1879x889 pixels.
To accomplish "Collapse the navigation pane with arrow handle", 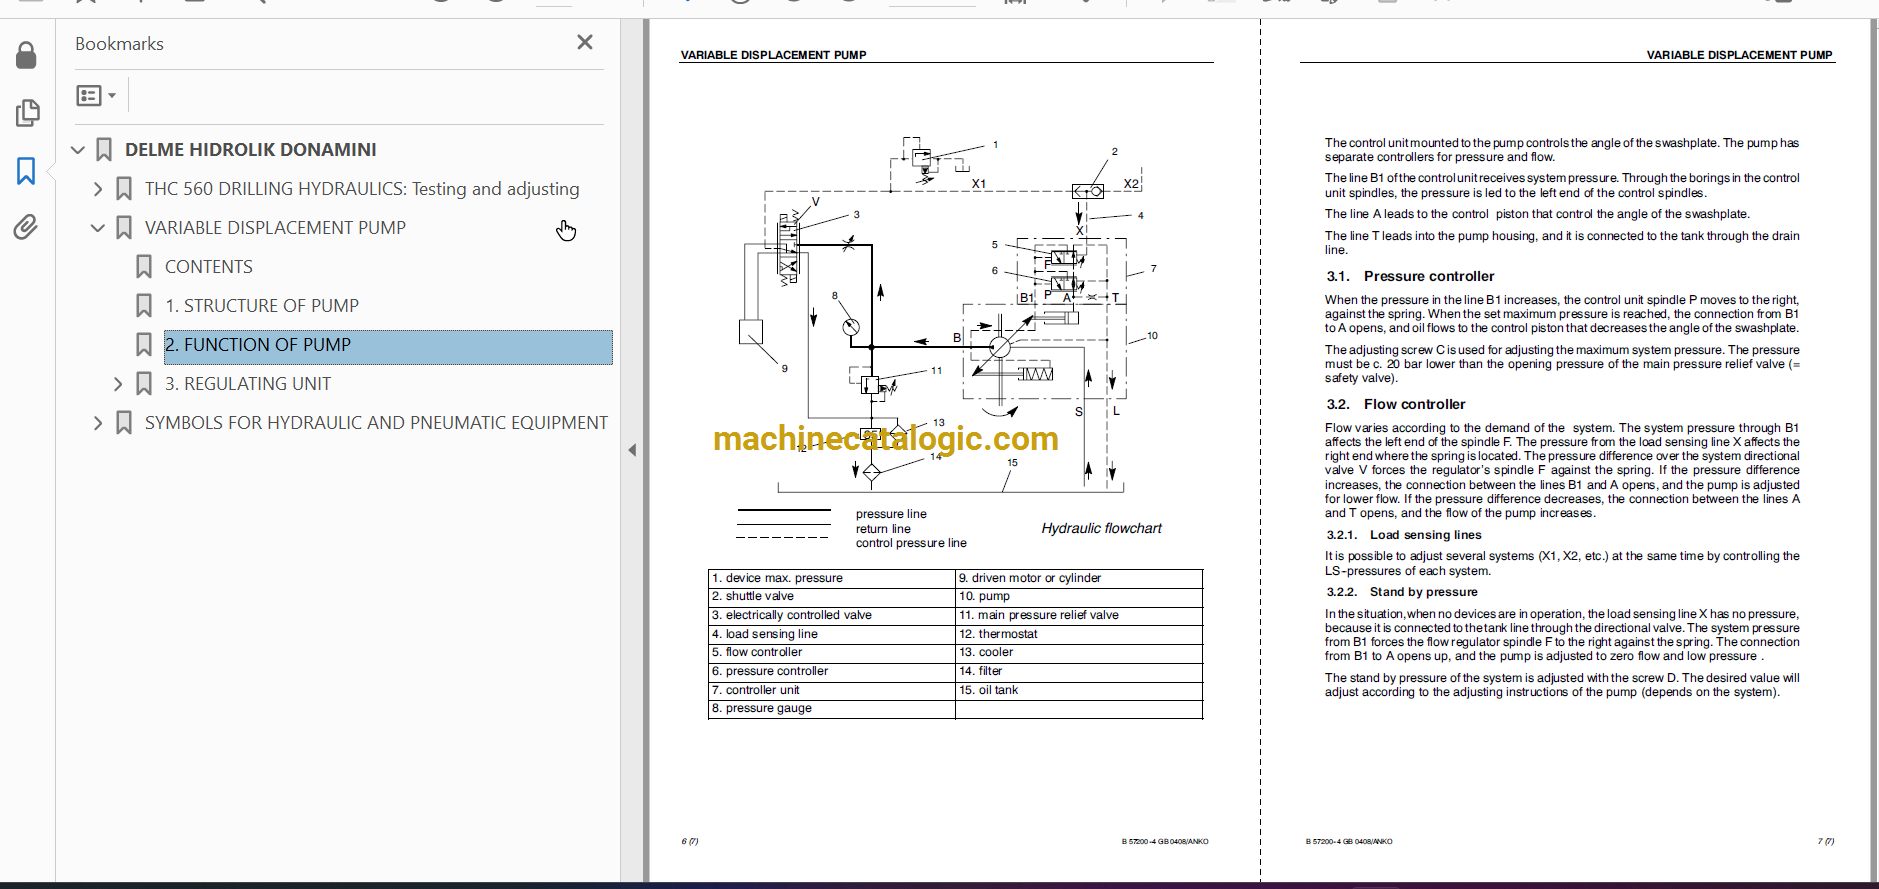I will [632, 450].
